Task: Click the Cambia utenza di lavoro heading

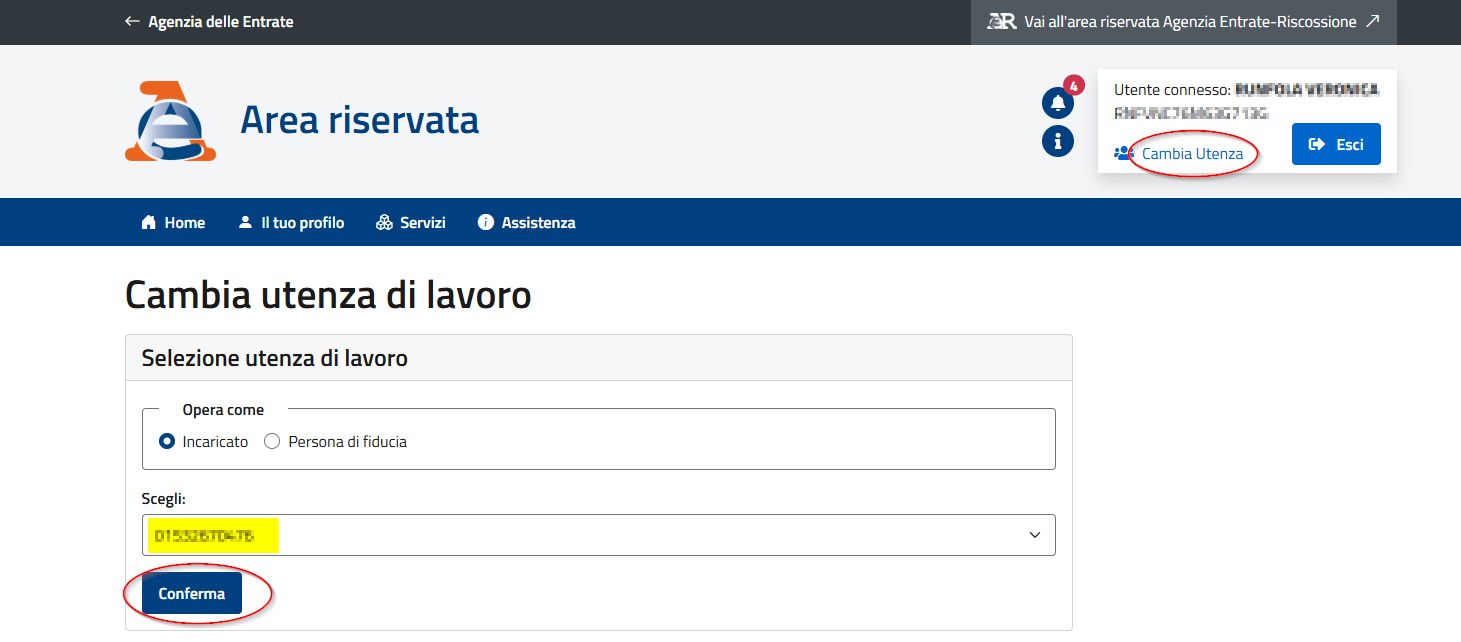Action: (328, 296)
